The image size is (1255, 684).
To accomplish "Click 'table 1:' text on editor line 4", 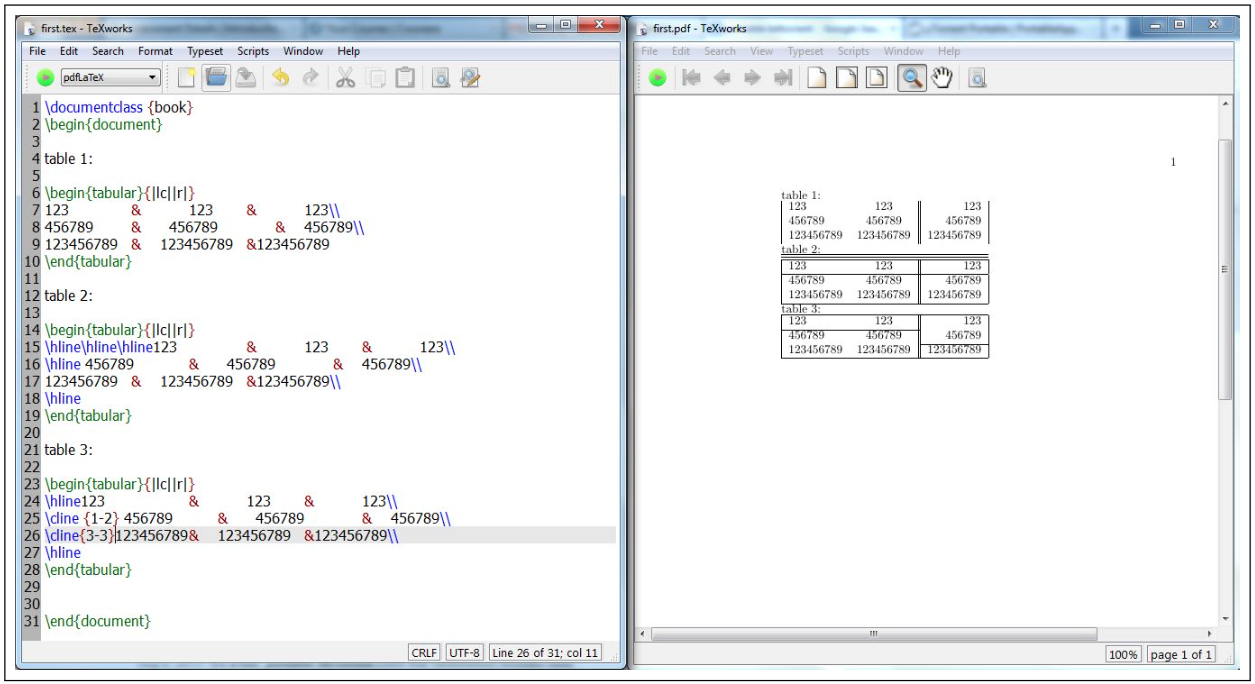I will pyautogui.click(x=69, y=158).
